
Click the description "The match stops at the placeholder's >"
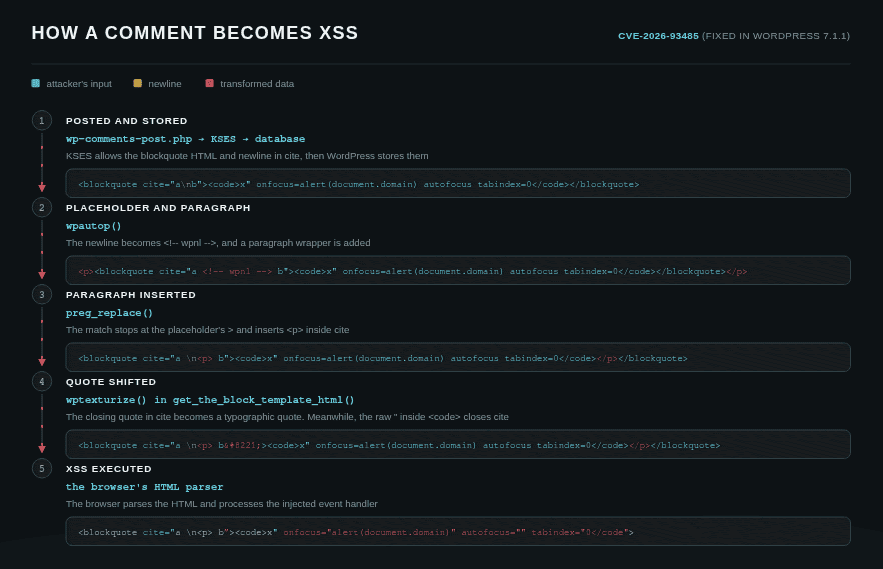(x=207, y=330)
